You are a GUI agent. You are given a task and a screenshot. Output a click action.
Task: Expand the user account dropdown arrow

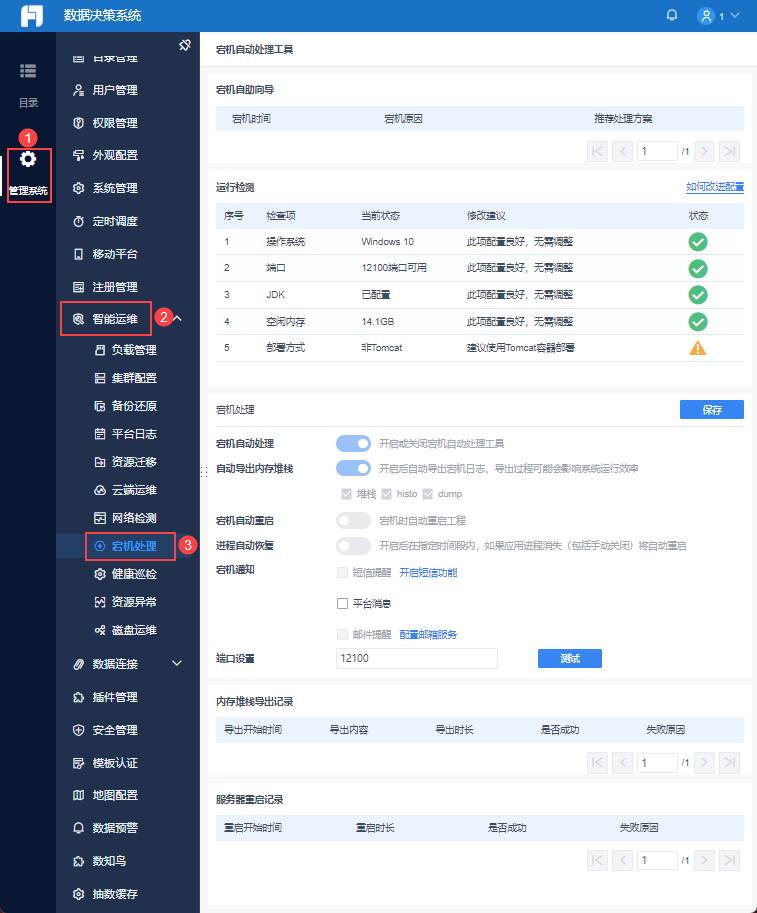point(735,16)
